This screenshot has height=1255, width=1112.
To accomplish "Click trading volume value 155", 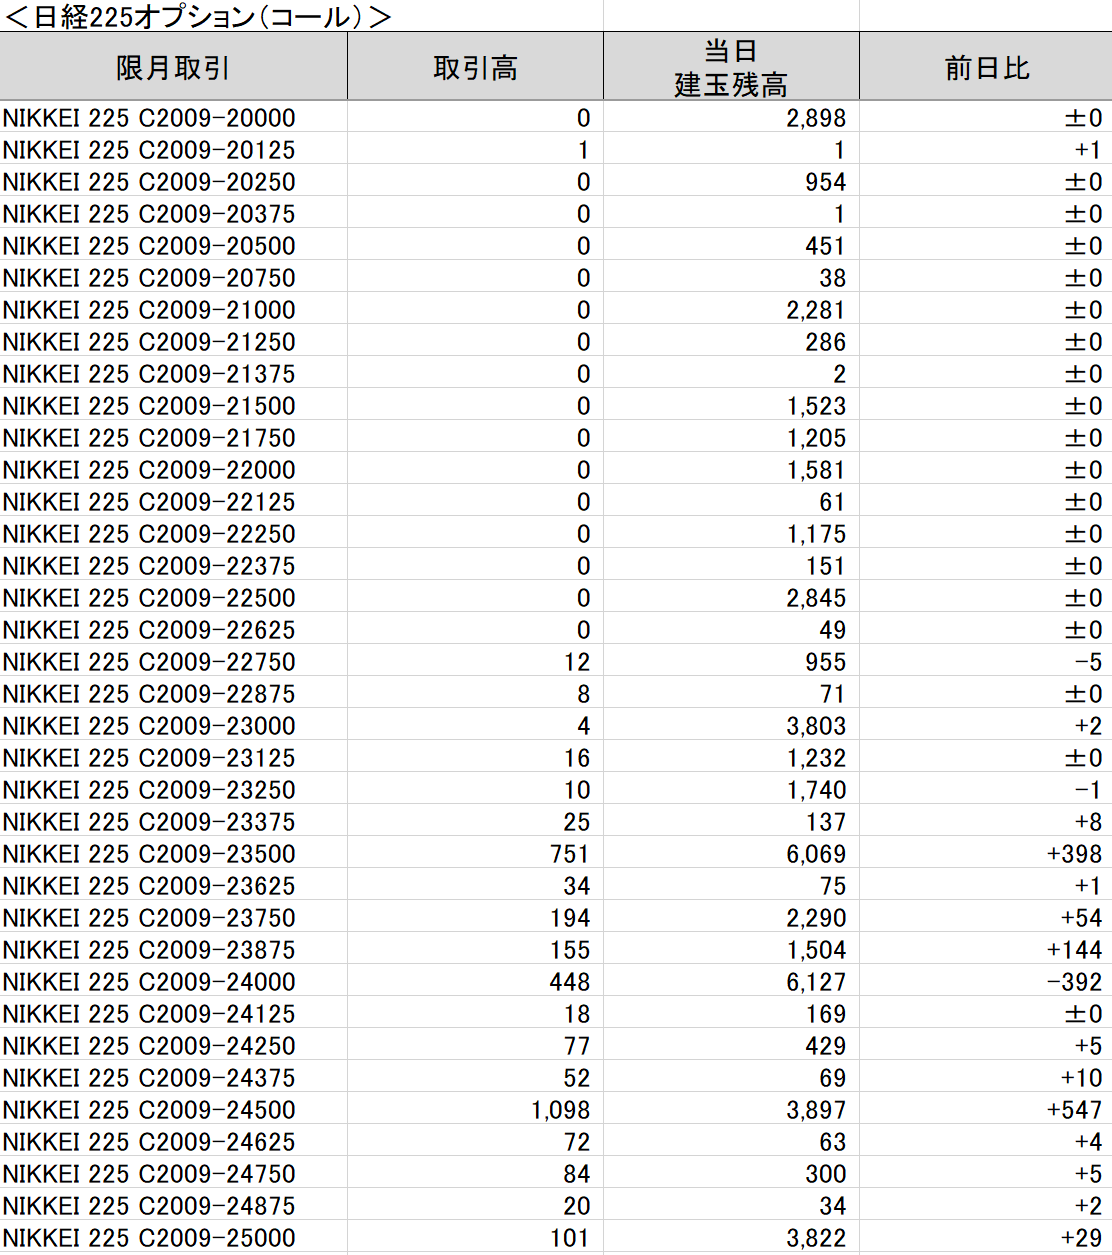I will [570, 950].
